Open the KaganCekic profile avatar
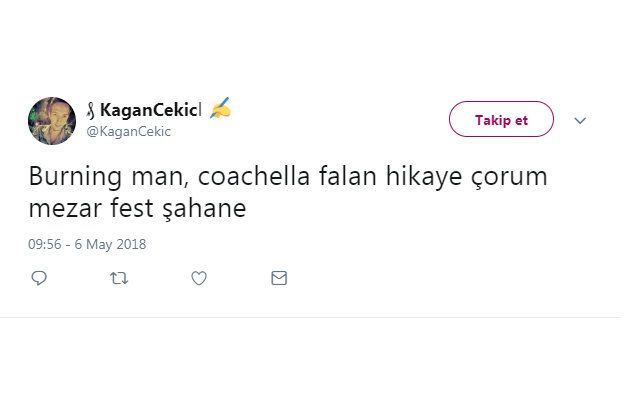This screenshot has width=640, height=410. coord(52,121)
